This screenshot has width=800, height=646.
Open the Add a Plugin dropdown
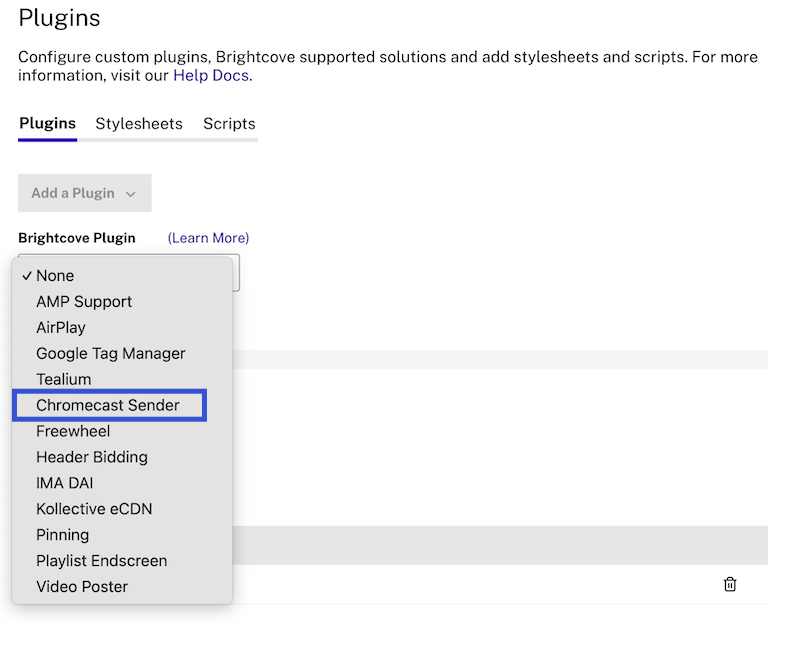pos(84,193)
